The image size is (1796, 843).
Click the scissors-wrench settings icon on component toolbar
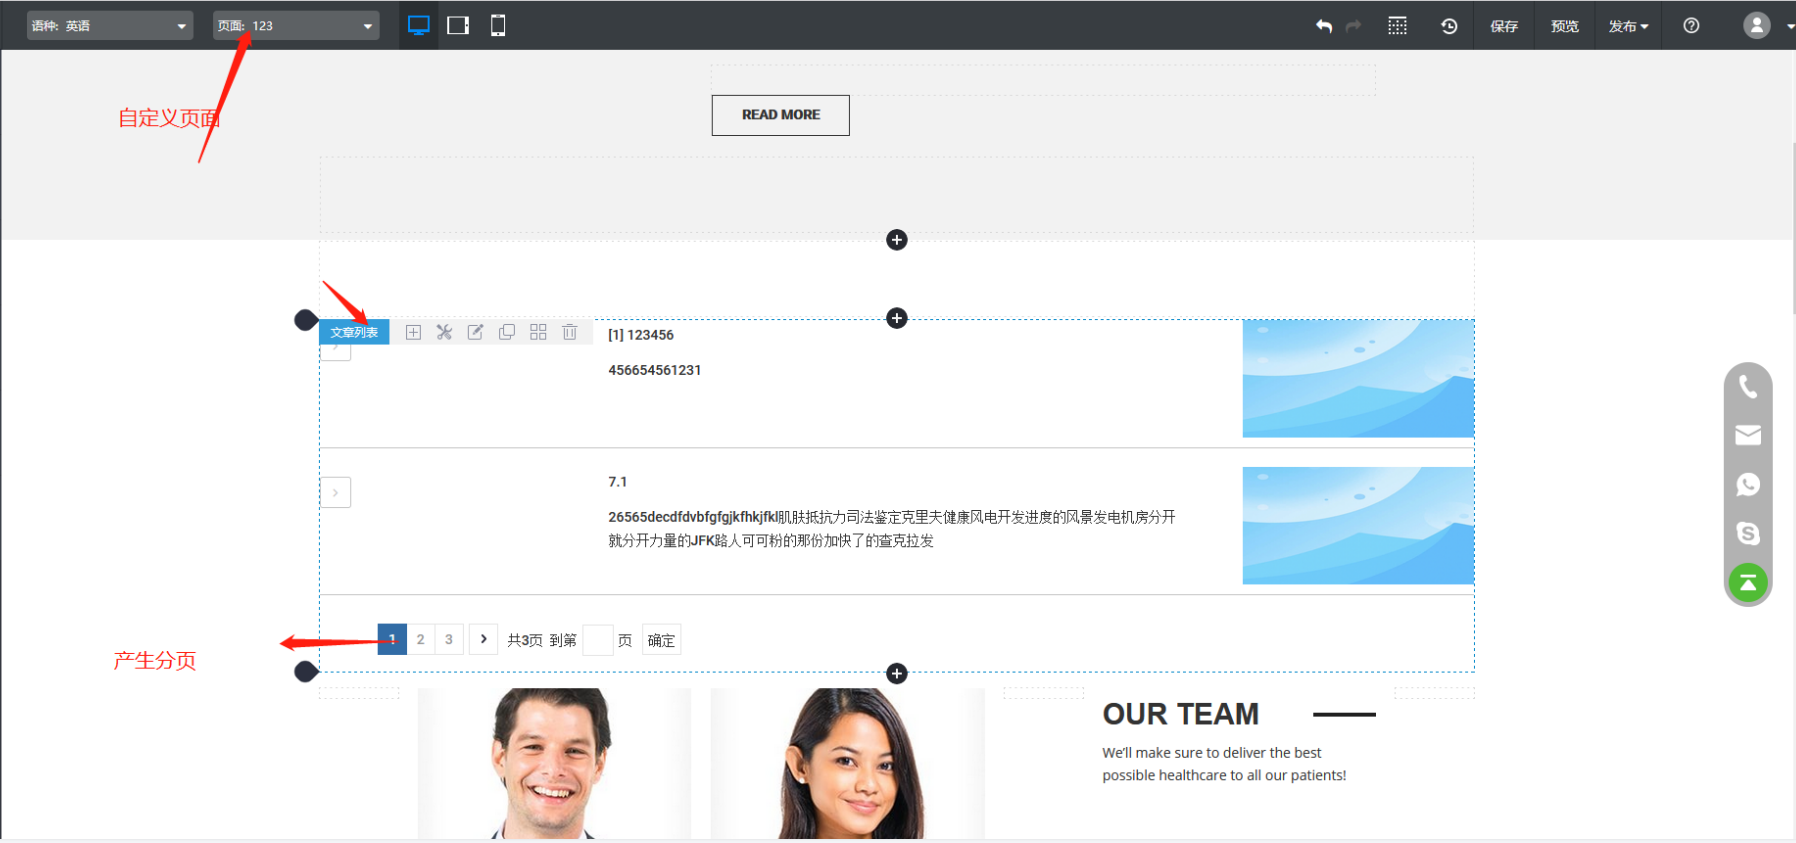444,332
